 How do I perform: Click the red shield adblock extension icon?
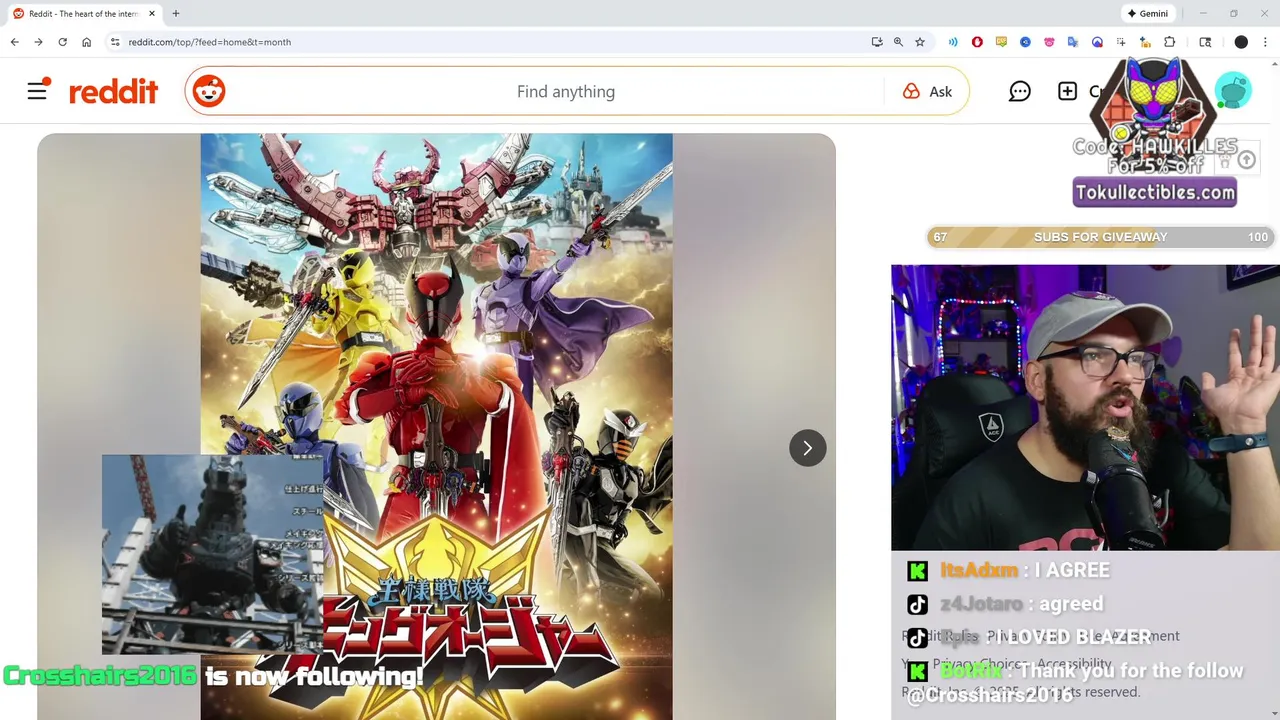[x=977, y=42]
